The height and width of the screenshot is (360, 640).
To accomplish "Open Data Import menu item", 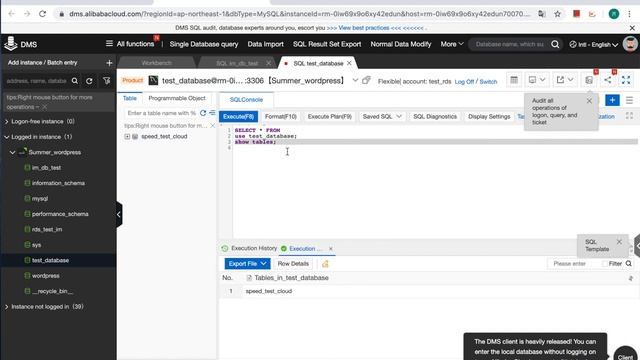I will (265, 44).
